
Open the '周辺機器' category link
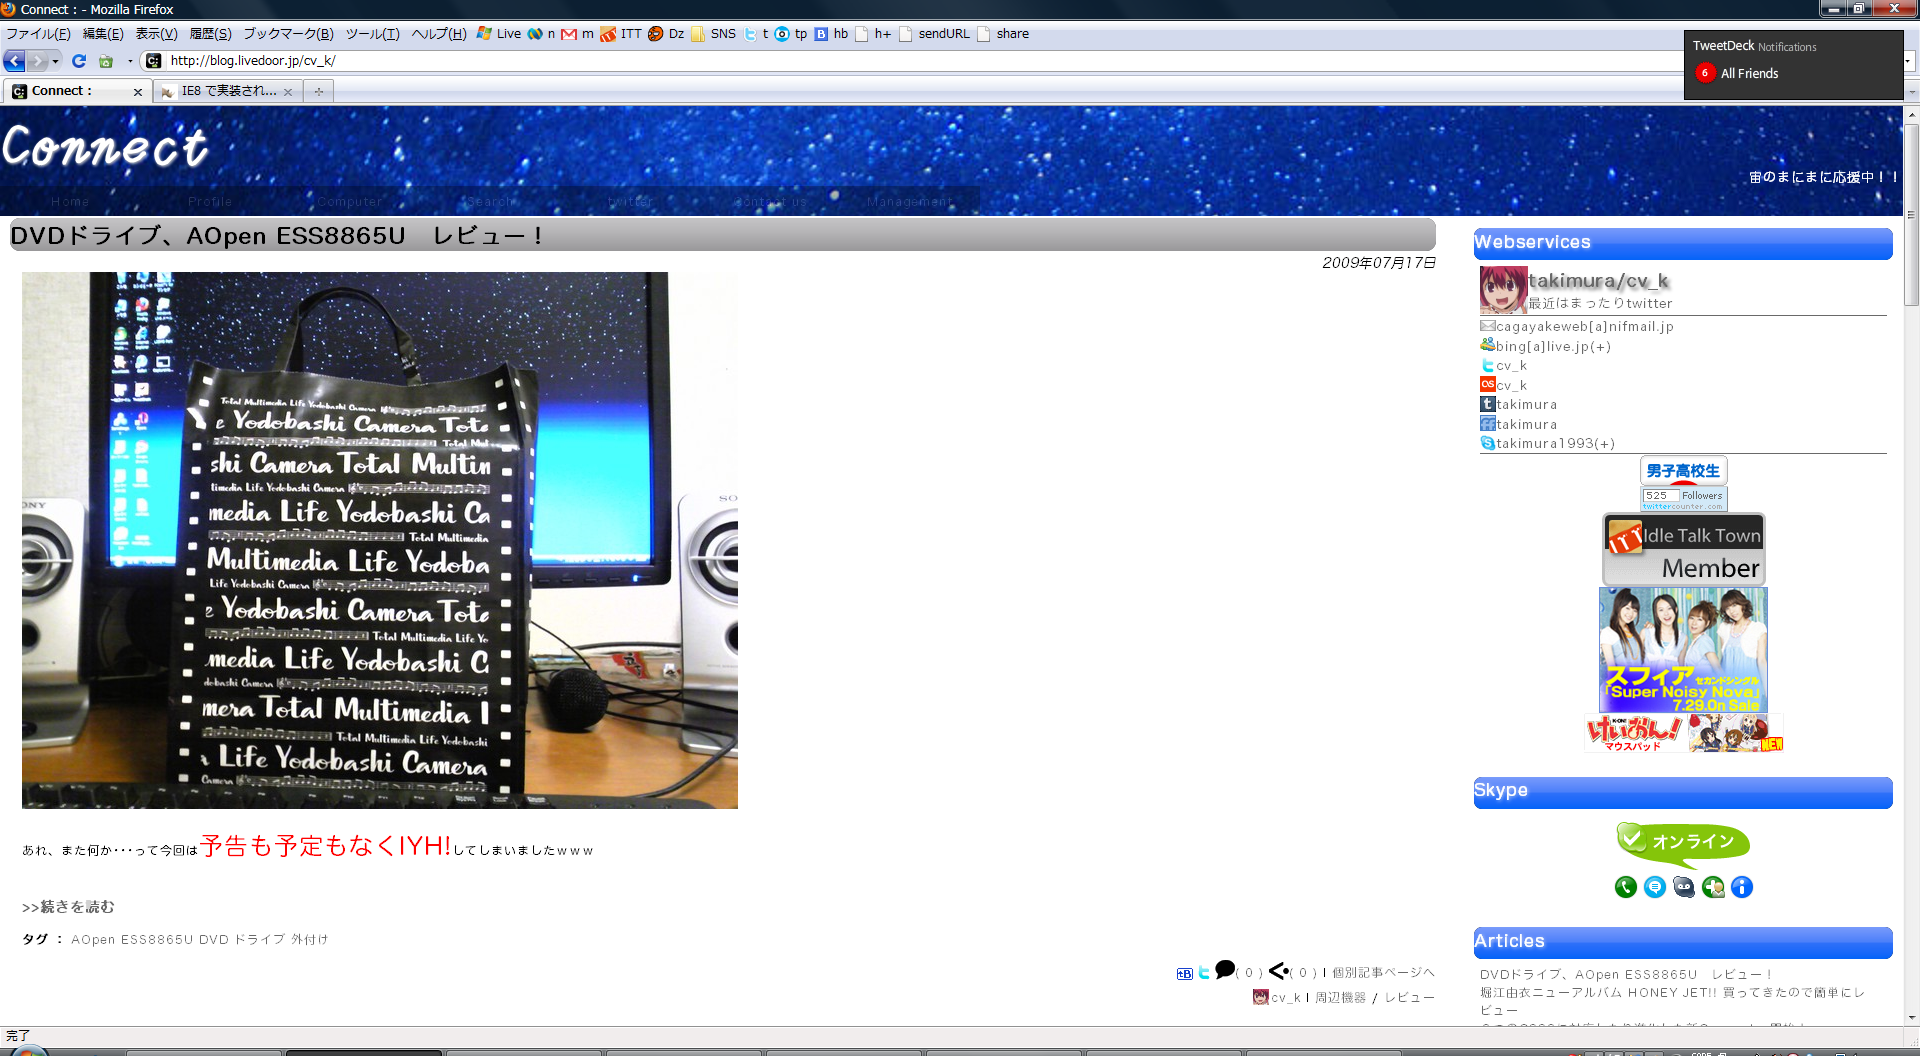[x=1340, y=998]
